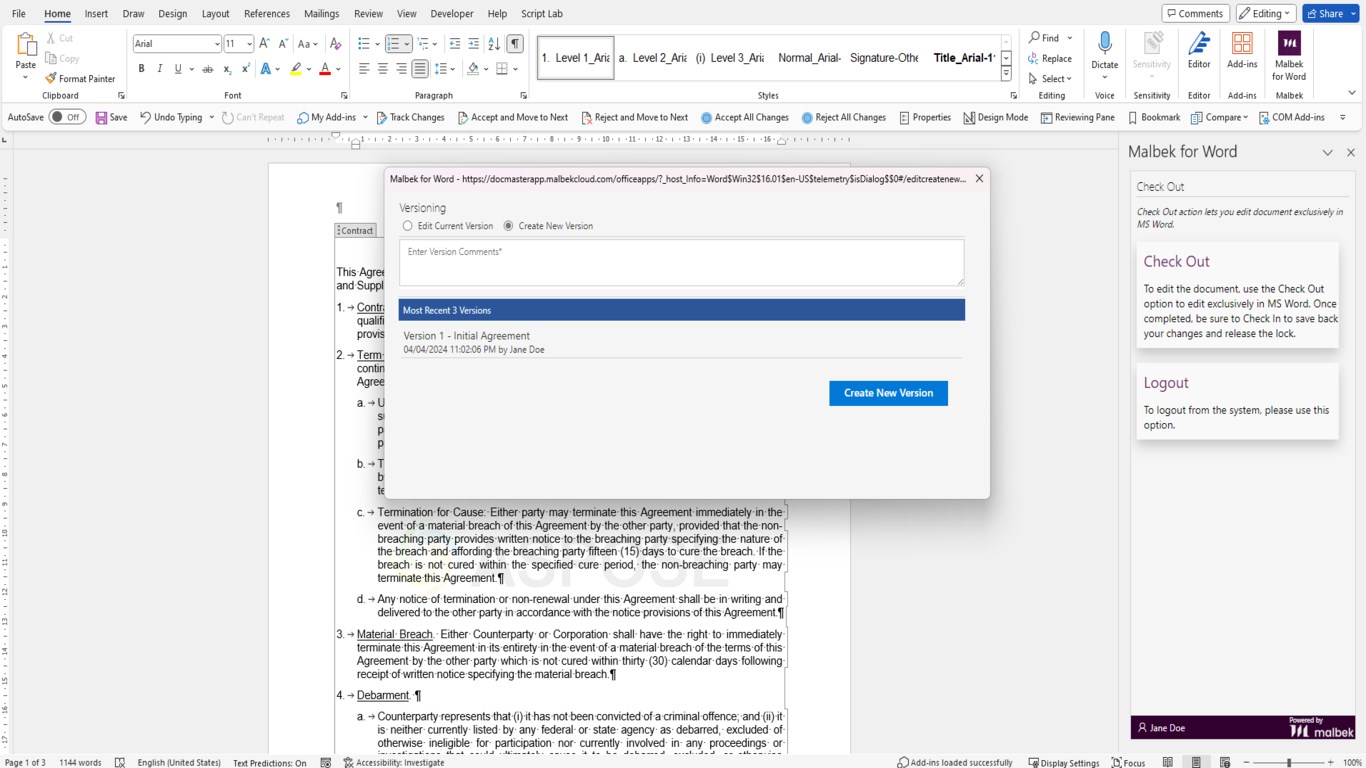Align text to the right

pos(401,69)
